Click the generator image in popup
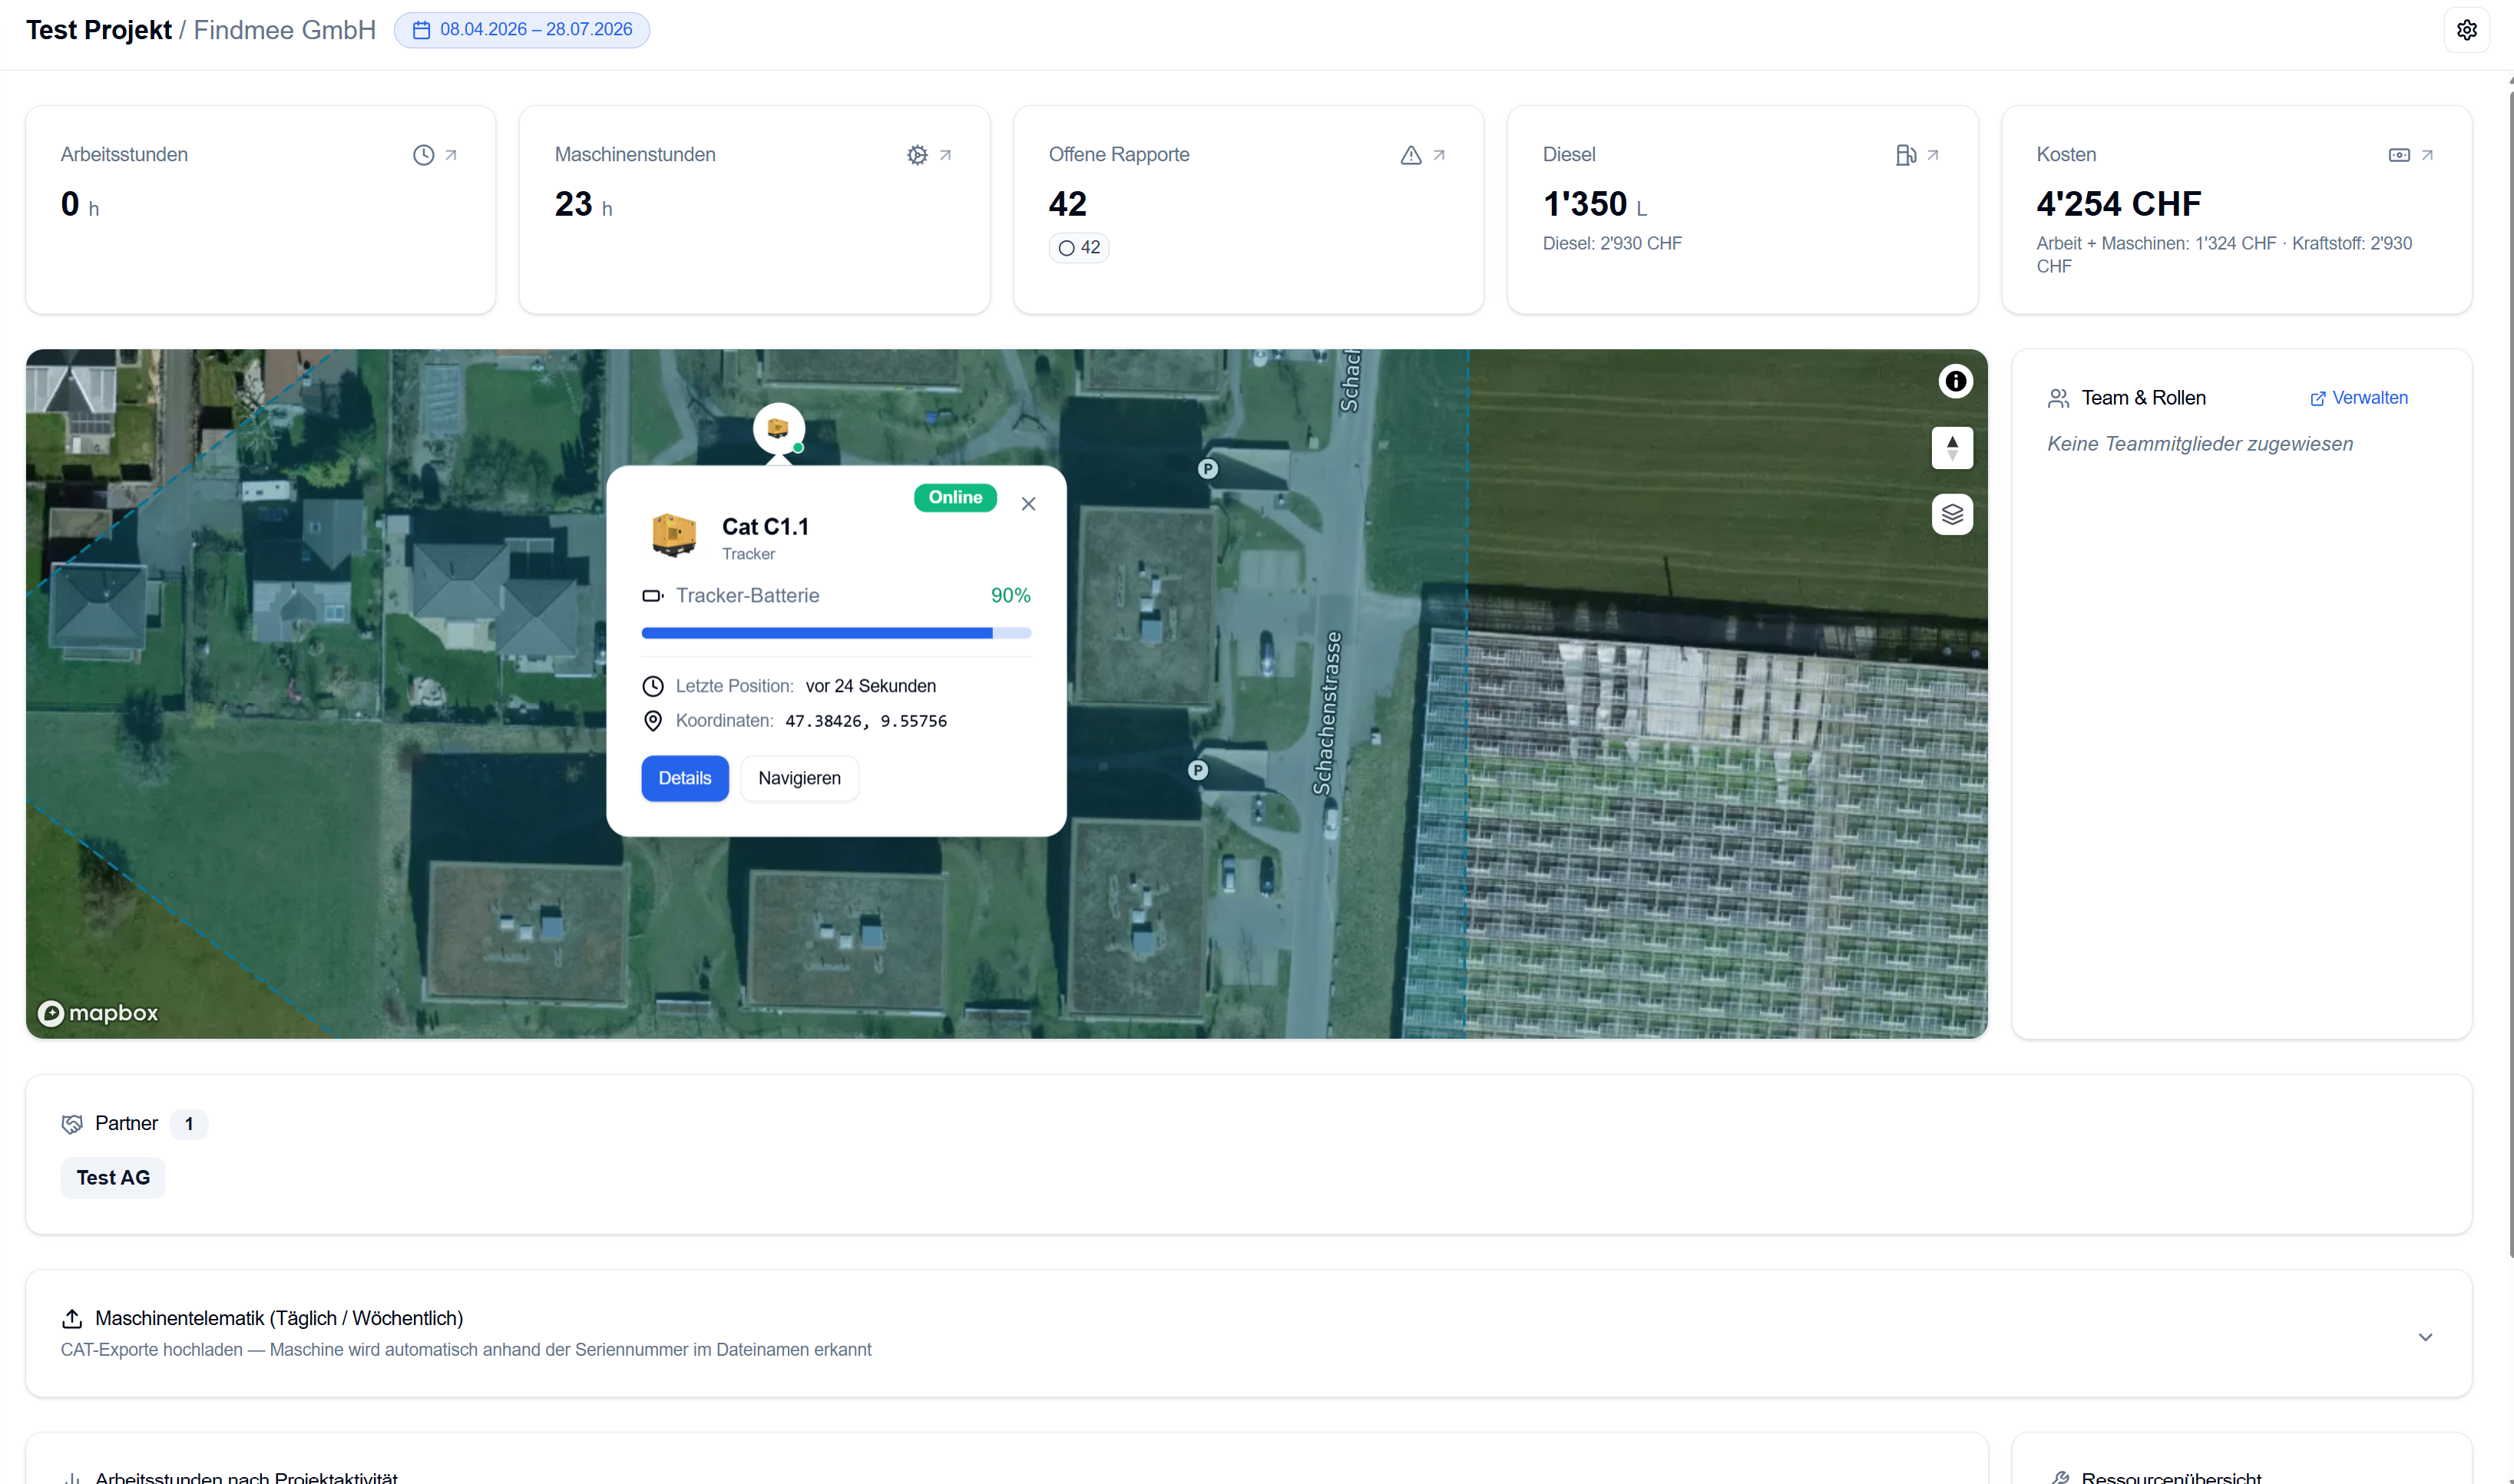 pyautogui.click(x=673, y=535)
